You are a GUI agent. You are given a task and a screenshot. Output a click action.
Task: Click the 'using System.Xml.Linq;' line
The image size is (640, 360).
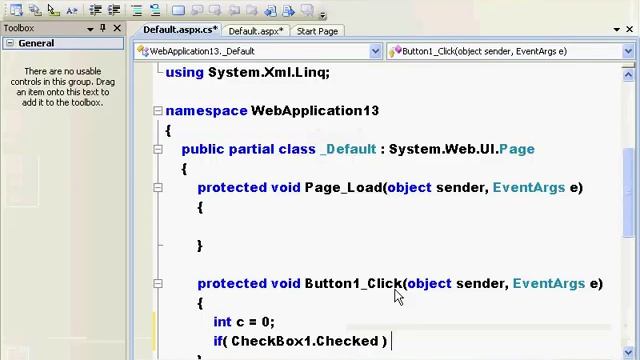tap(247, 73)
